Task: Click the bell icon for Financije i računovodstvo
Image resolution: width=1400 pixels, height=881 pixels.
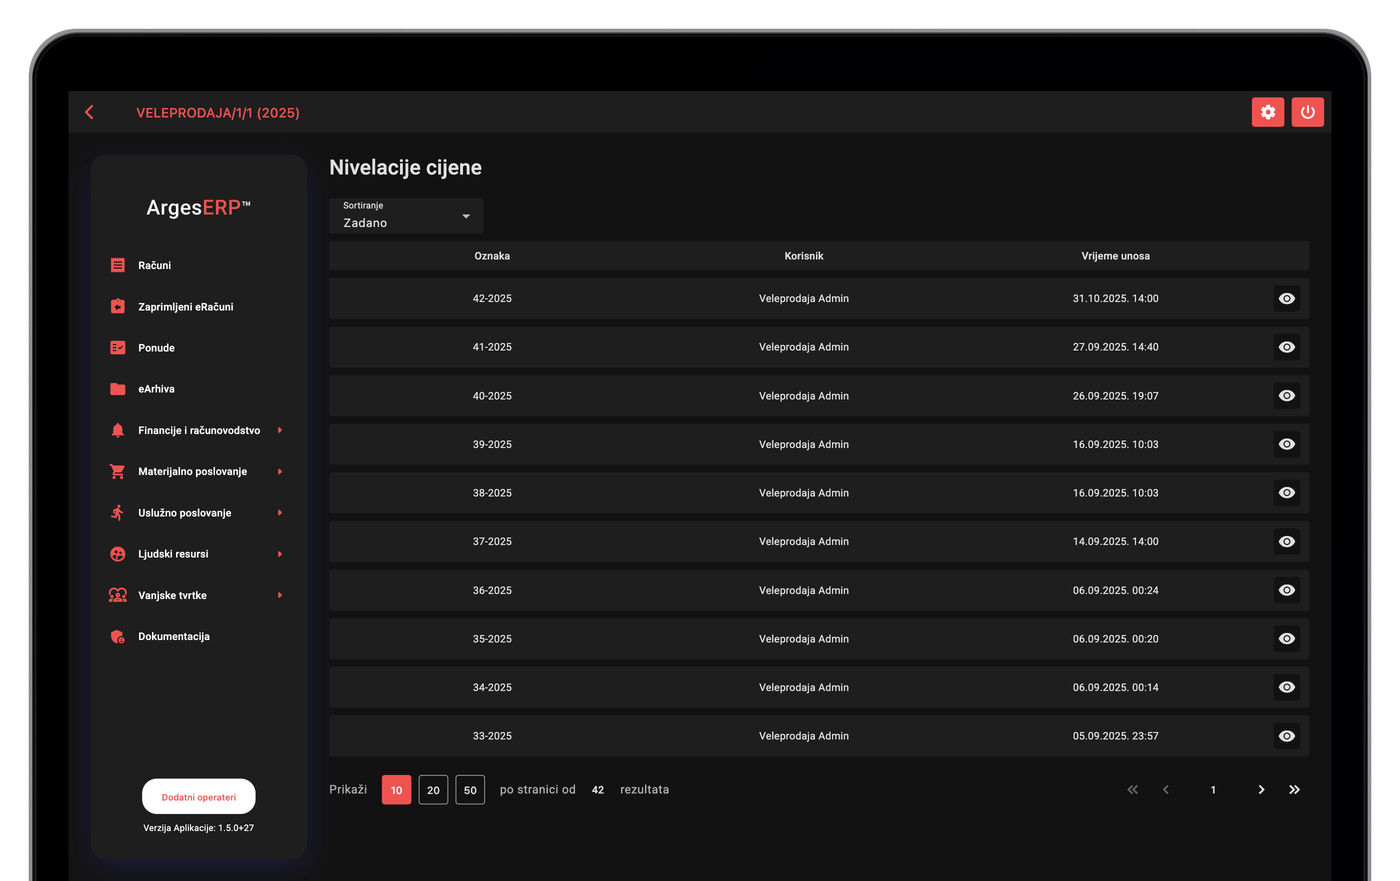Action: tap(118, 430)
